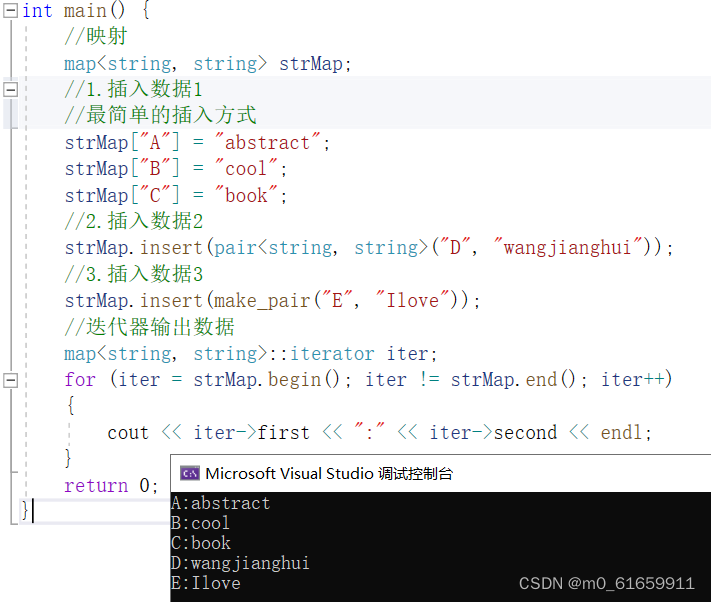The width and height of the screenshot is (711, 602).
Task: Click the "wangjianghui" string literal
Action: point(568,248)
